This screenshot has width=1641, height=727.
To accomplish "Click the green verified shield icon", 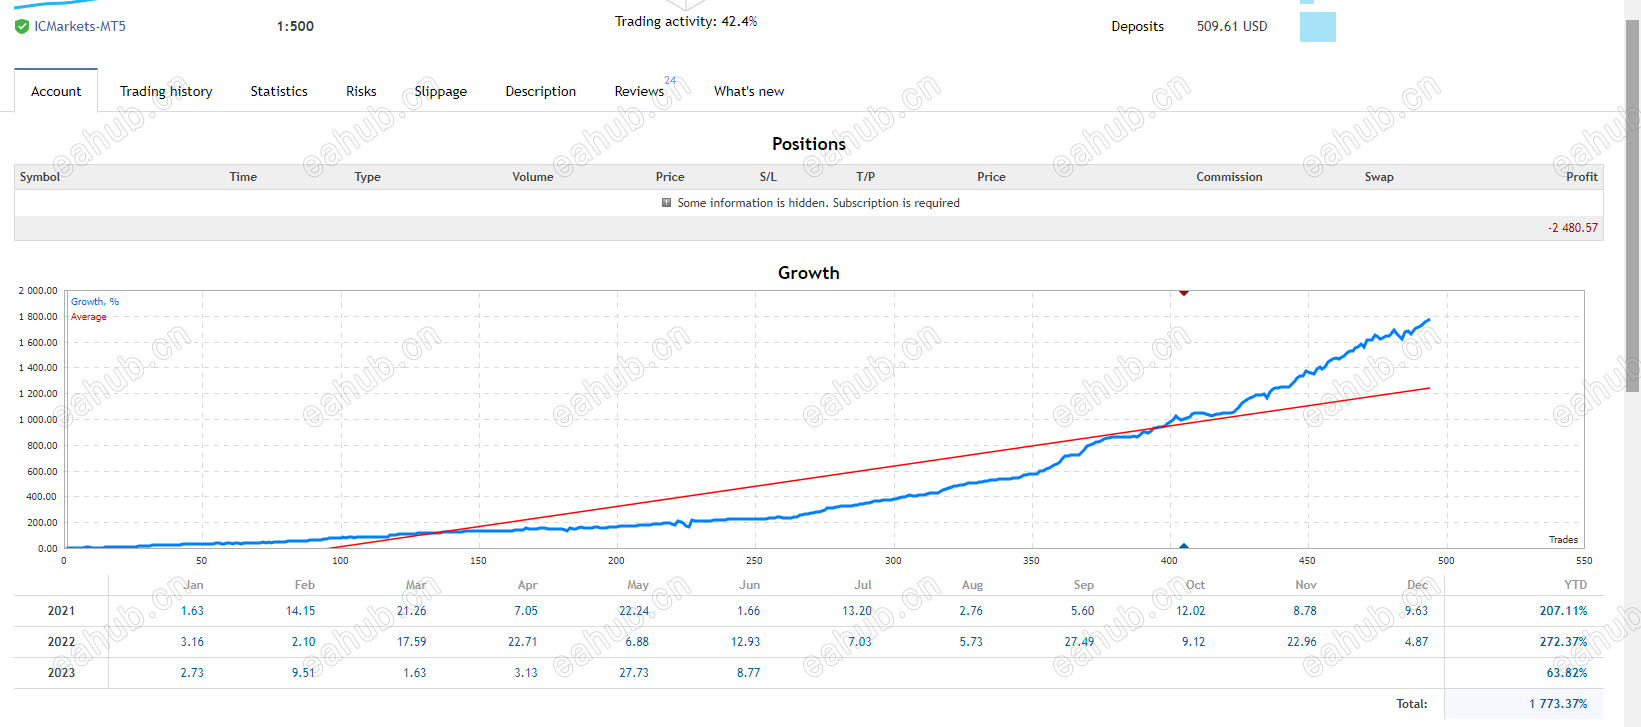I will [22, 27].
